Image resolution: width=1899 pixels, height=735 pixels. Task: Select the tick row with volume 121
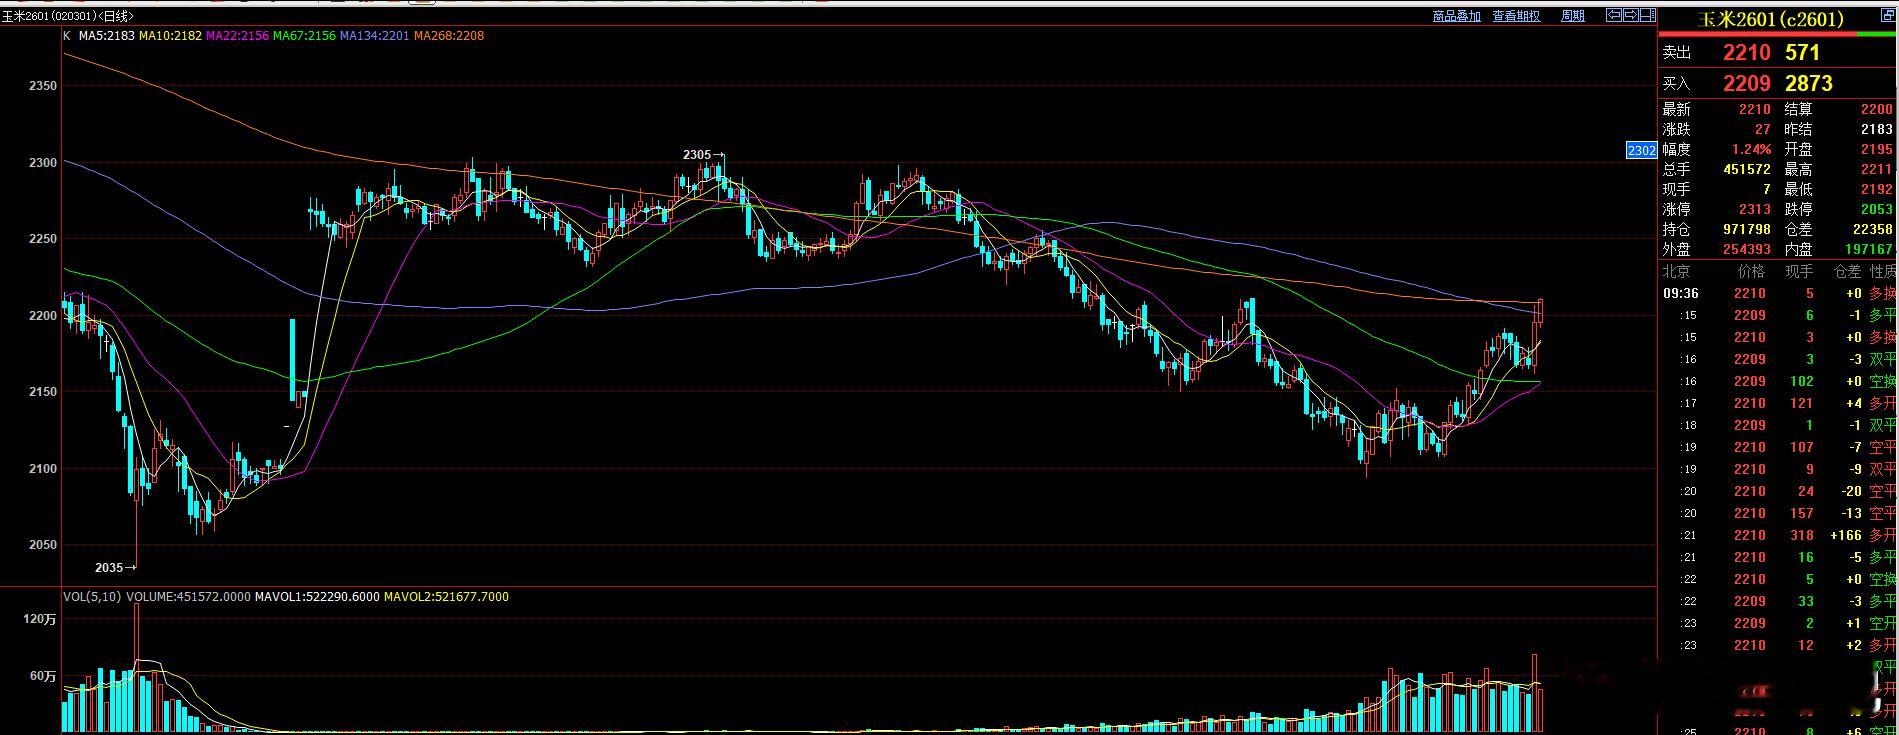[1779, 404]
